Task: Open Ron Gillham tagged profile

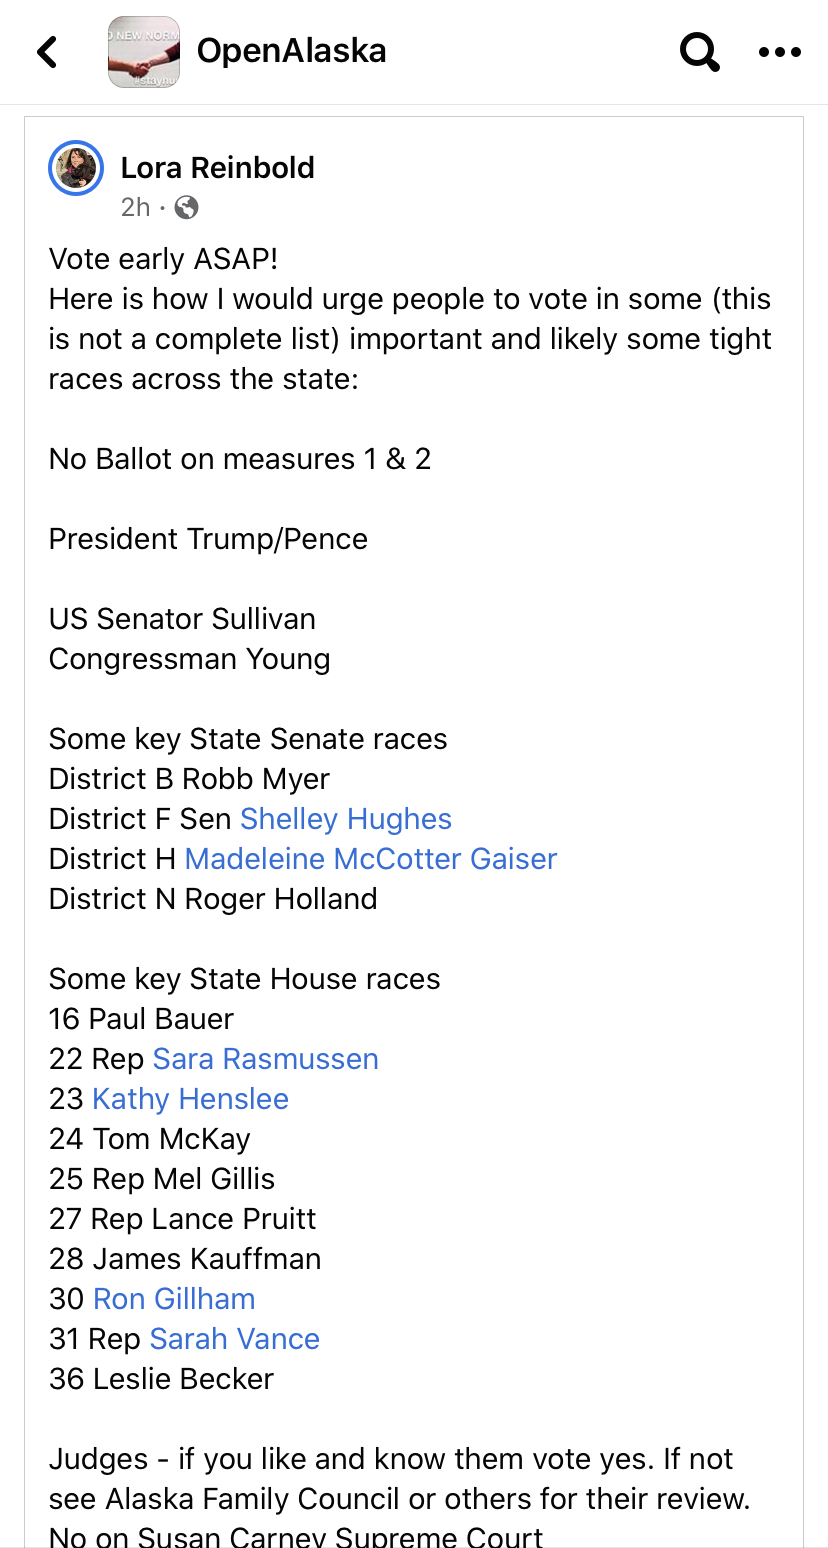Action: point(174,1299)
